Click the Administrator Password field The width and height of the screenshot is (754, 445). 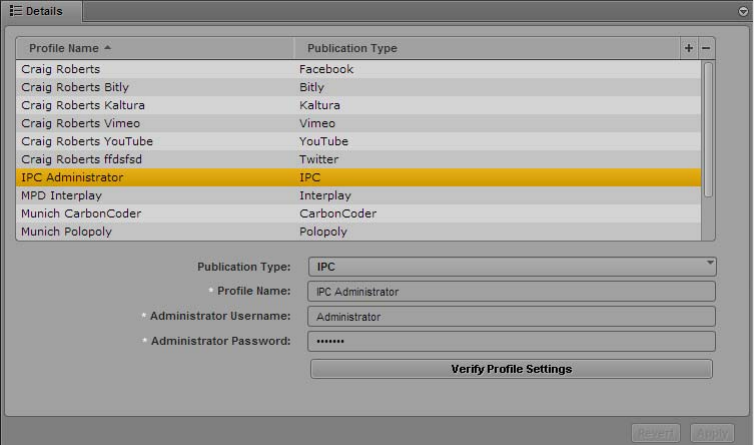tap(513, 342)
